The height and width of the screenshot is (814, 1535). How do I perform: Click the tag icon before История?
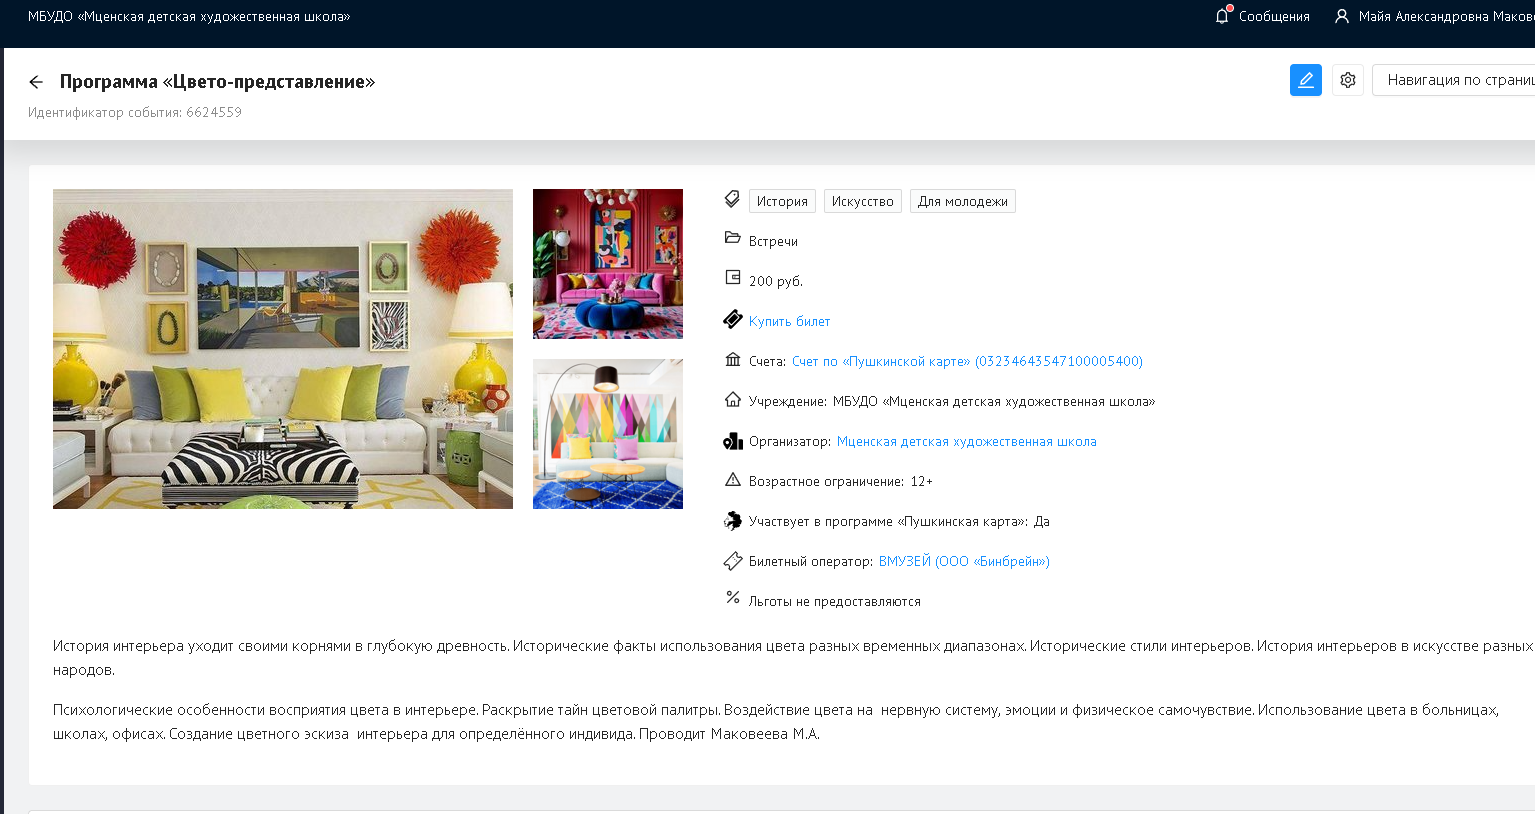(x=733, y=200)
